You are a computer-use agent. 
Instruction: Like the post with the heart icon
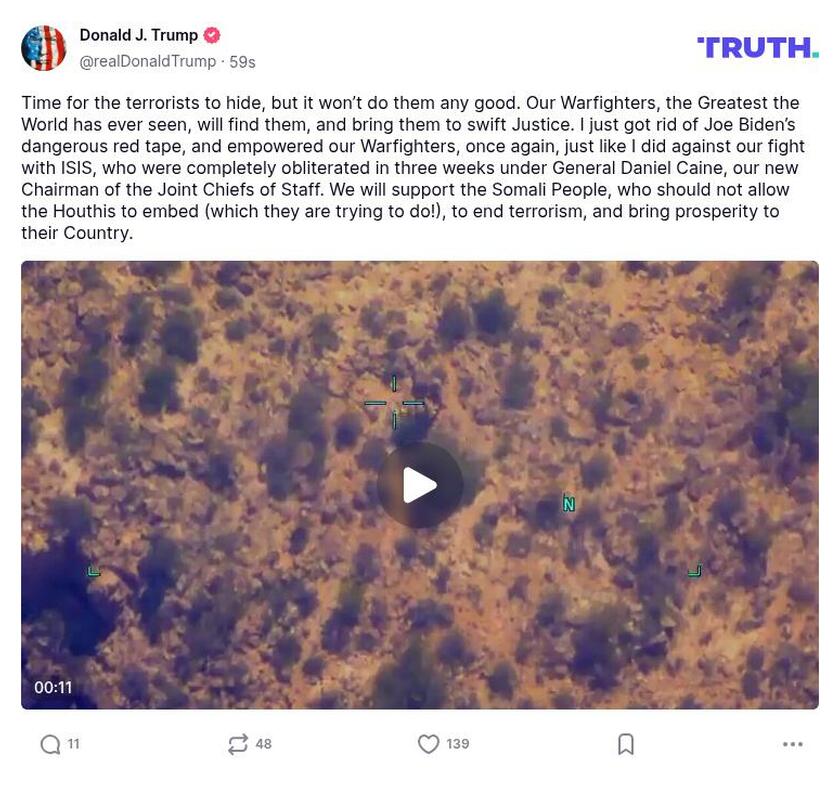(x=428, y=744)
